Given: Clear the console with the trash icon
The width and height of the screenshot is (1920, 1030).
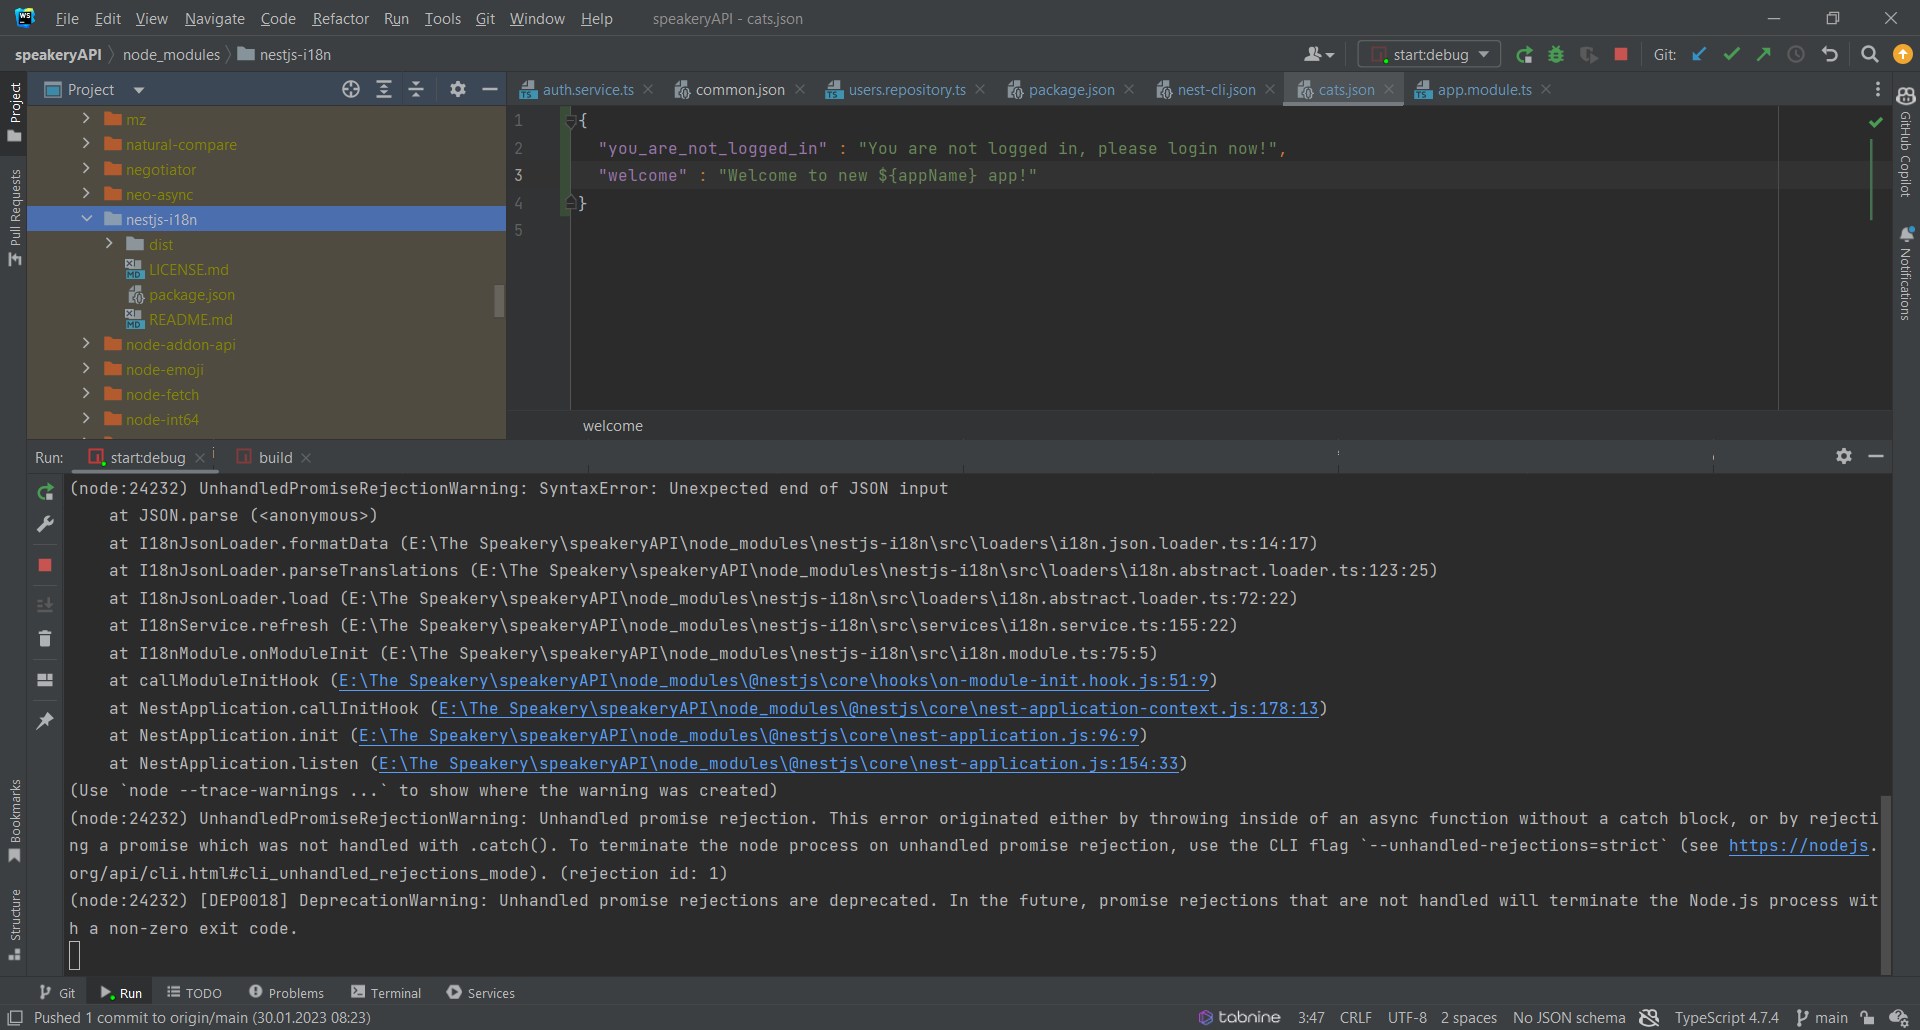Looking at the screenshot, I should 44,638.
